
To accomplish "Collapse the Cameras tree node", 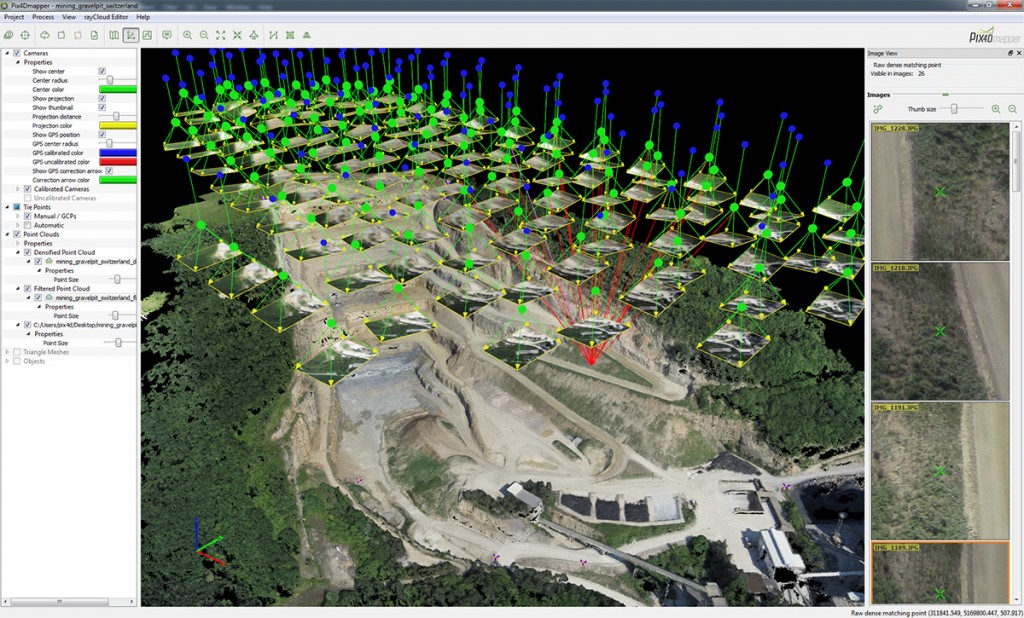I will pyautogui.click(x=7, y=53).
